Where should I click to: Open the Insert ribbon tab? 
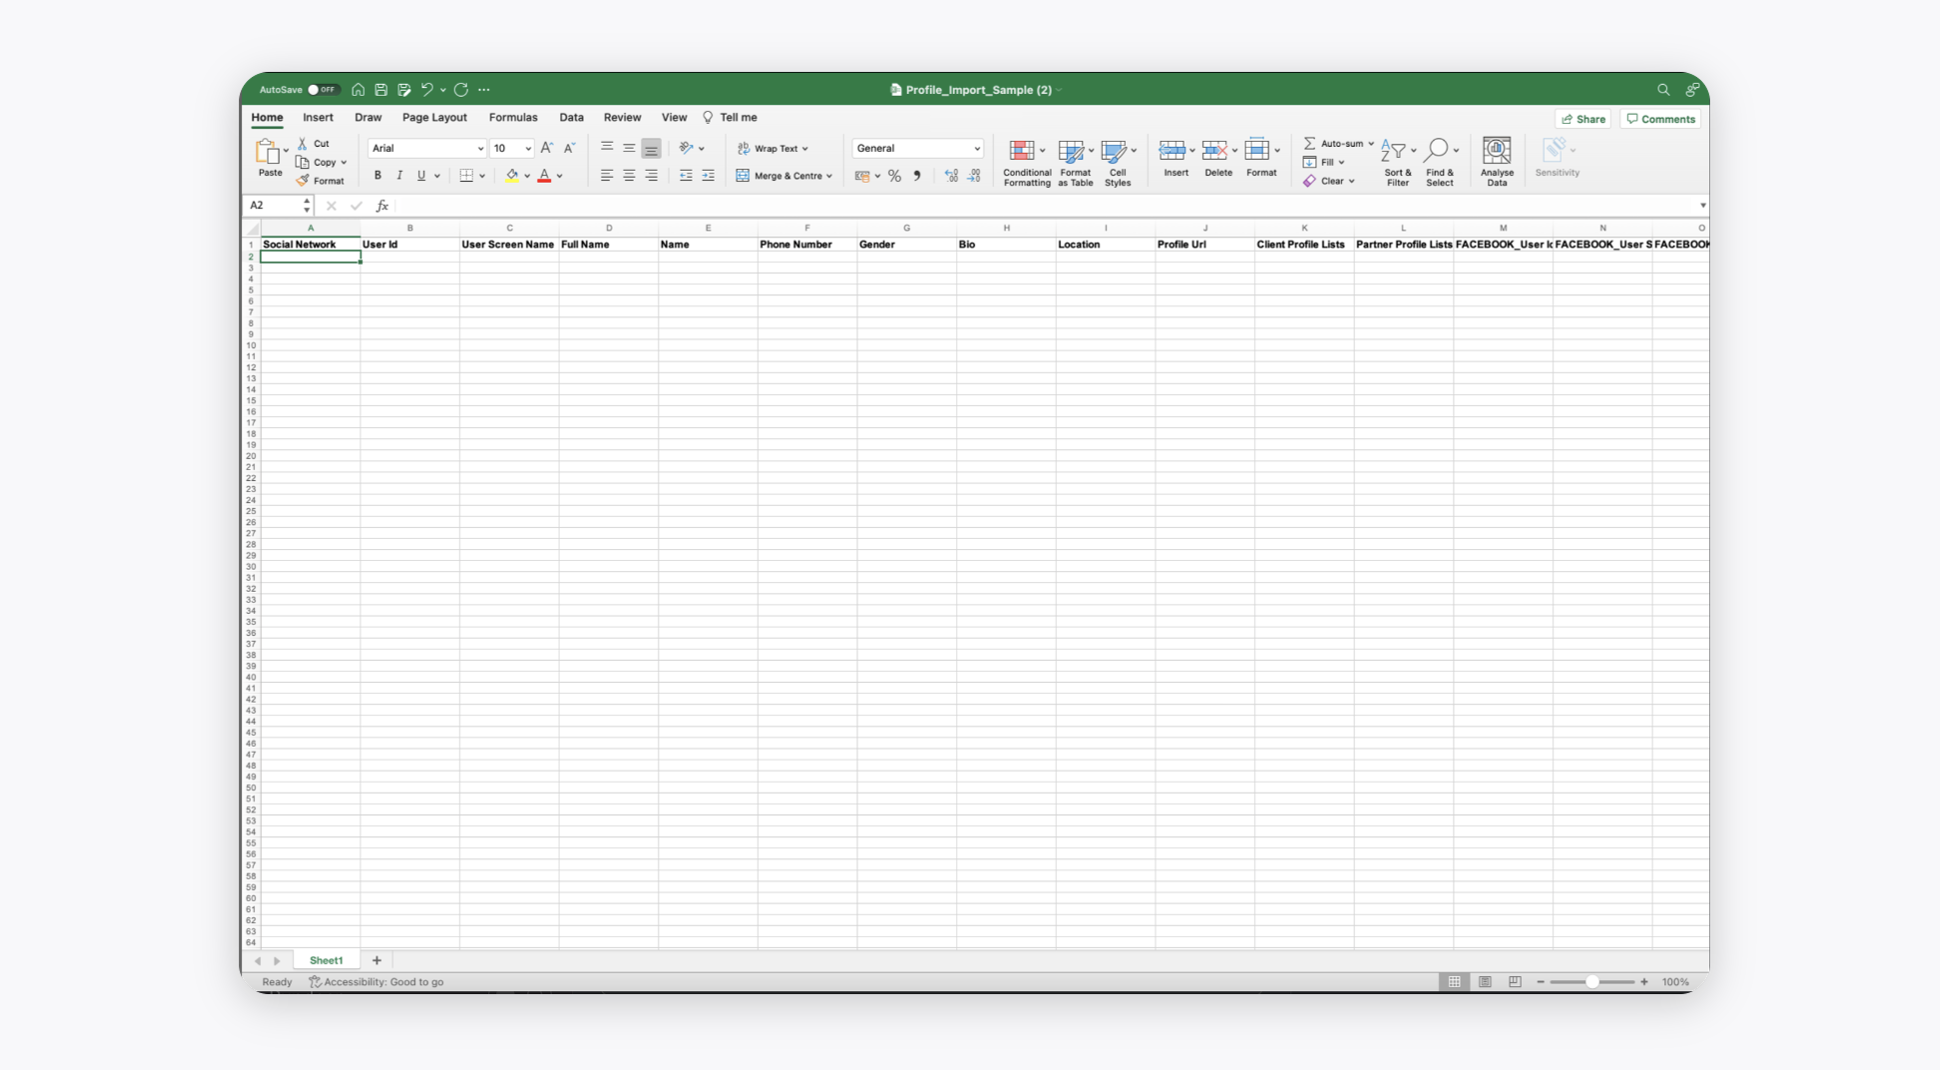tap(318, 118)
